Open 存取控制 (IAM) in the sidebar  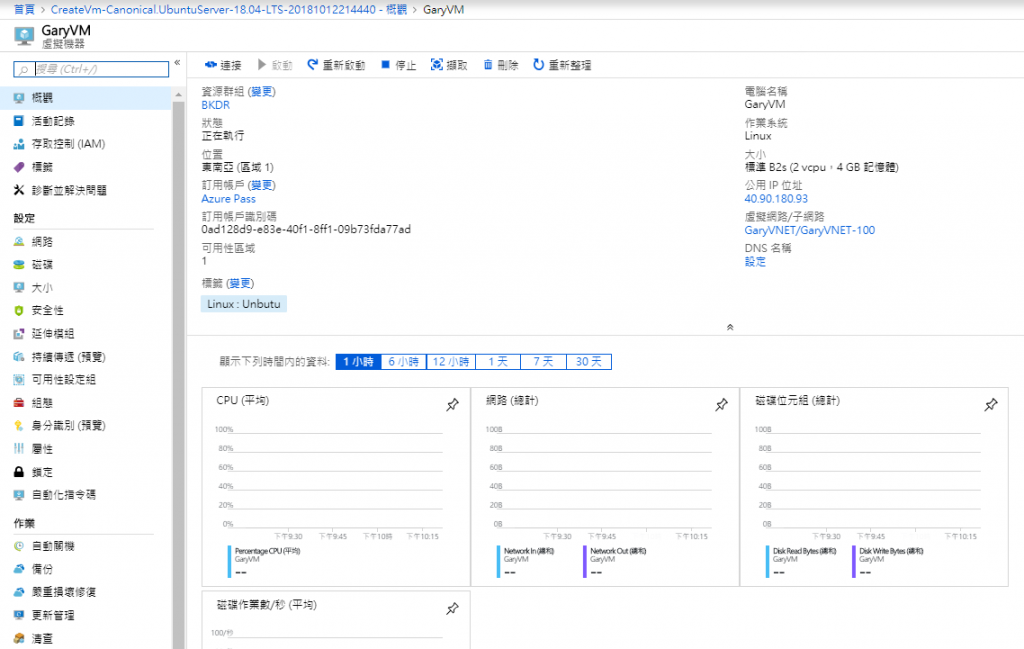tap(85, 144)
